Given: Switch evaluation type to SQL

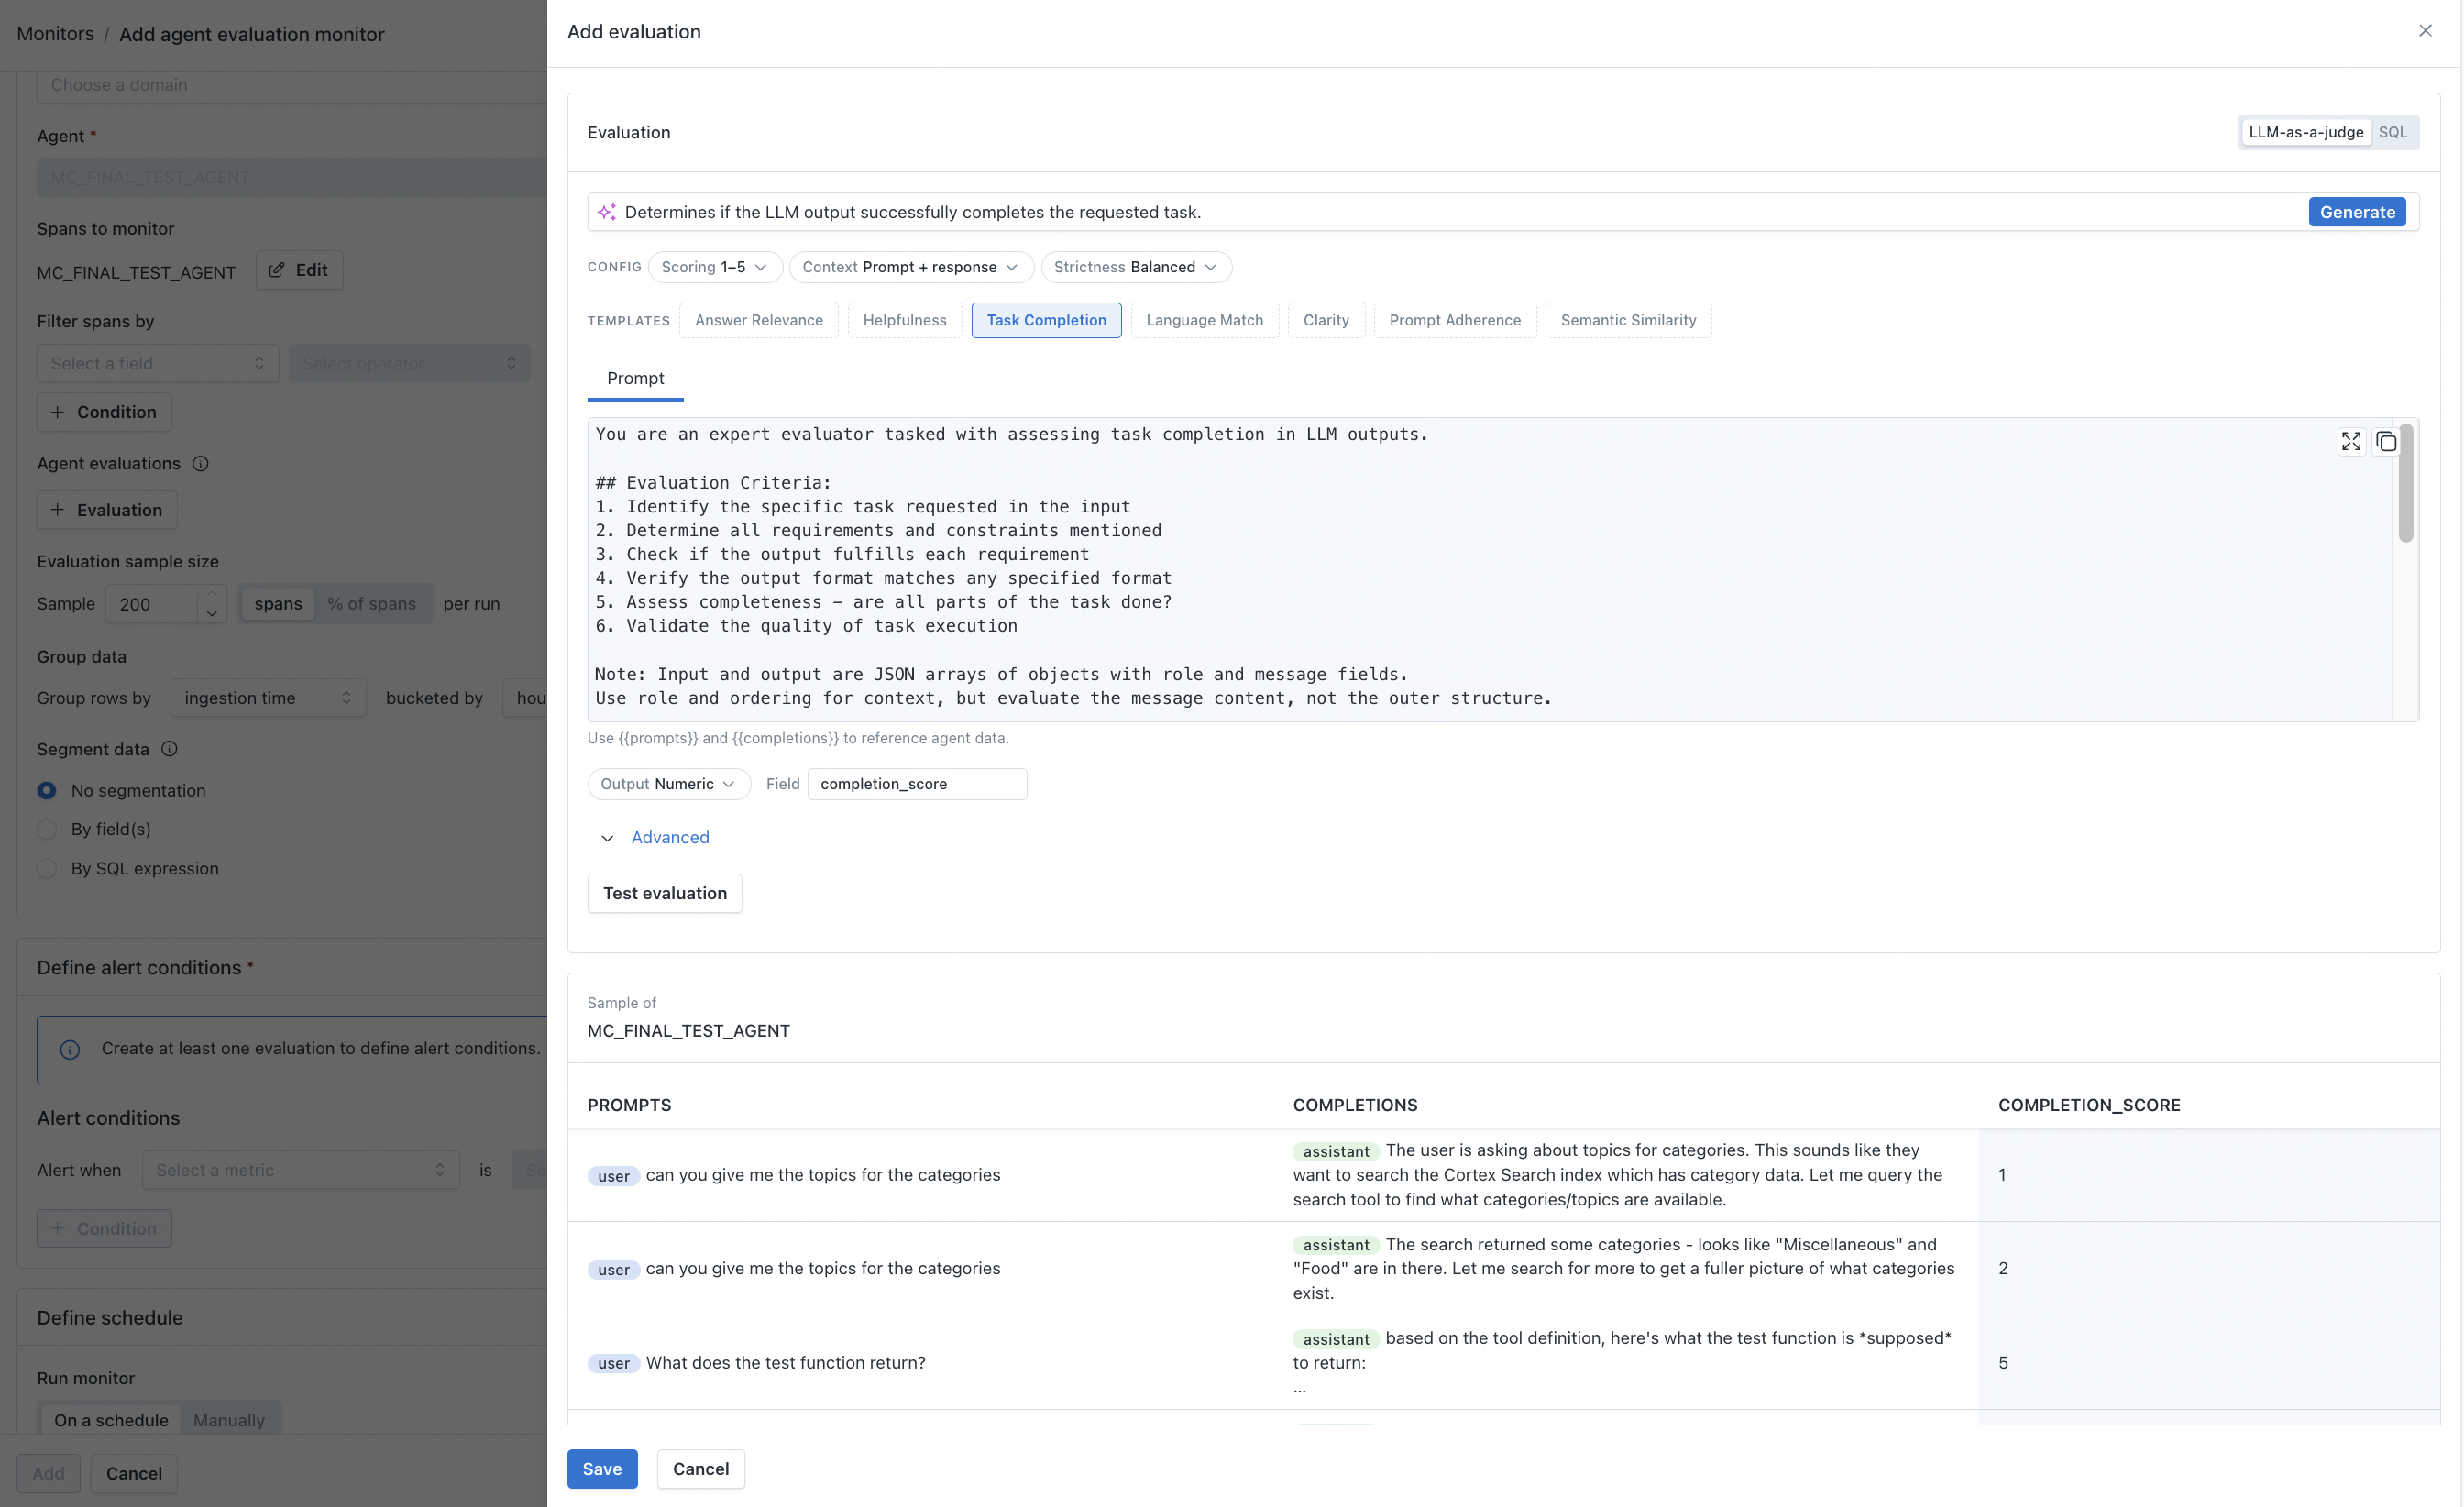Looking at the screenshot, I should (2392, 132).
